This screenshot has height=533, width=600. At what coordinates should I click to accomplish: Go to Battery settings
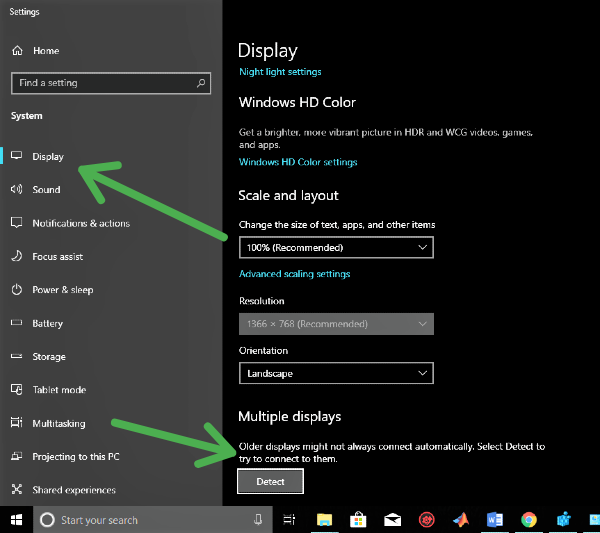[47, 323]
